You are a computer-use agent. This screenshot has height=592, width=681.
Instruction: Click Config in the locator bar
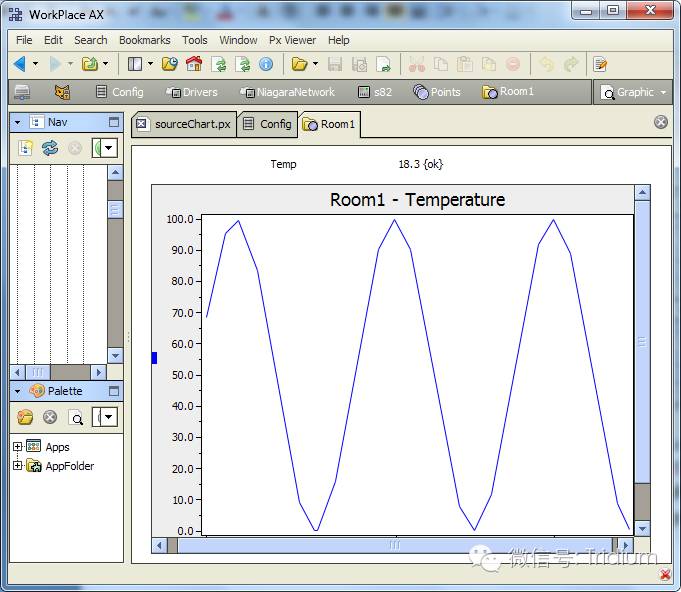pos(119,92)
